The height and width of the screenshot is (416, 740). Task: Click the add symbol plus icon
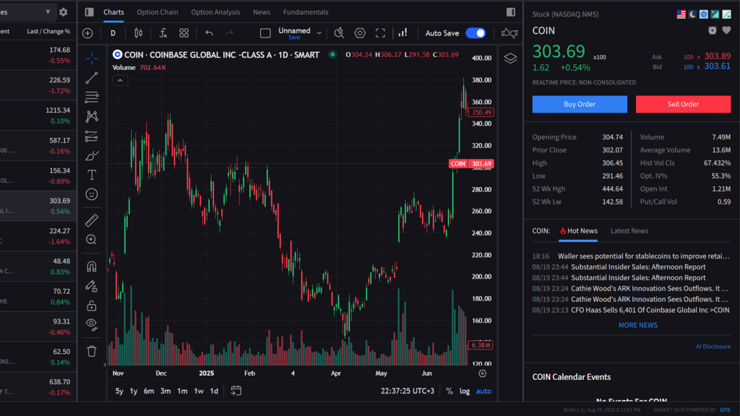[x=87, y=33]
